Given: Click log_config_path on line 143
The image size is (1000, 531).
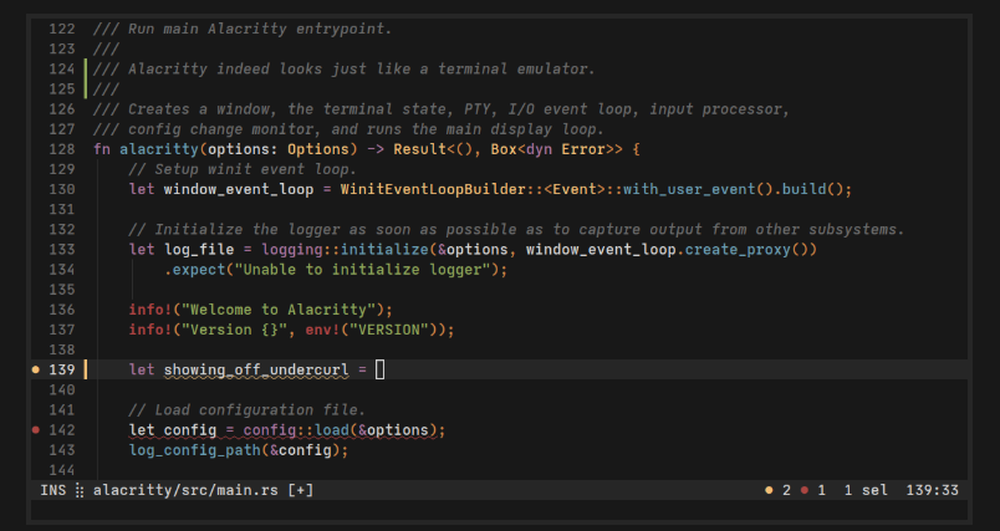Looking at the screenshot, I should pyautogui.click(x=195, y=450).
